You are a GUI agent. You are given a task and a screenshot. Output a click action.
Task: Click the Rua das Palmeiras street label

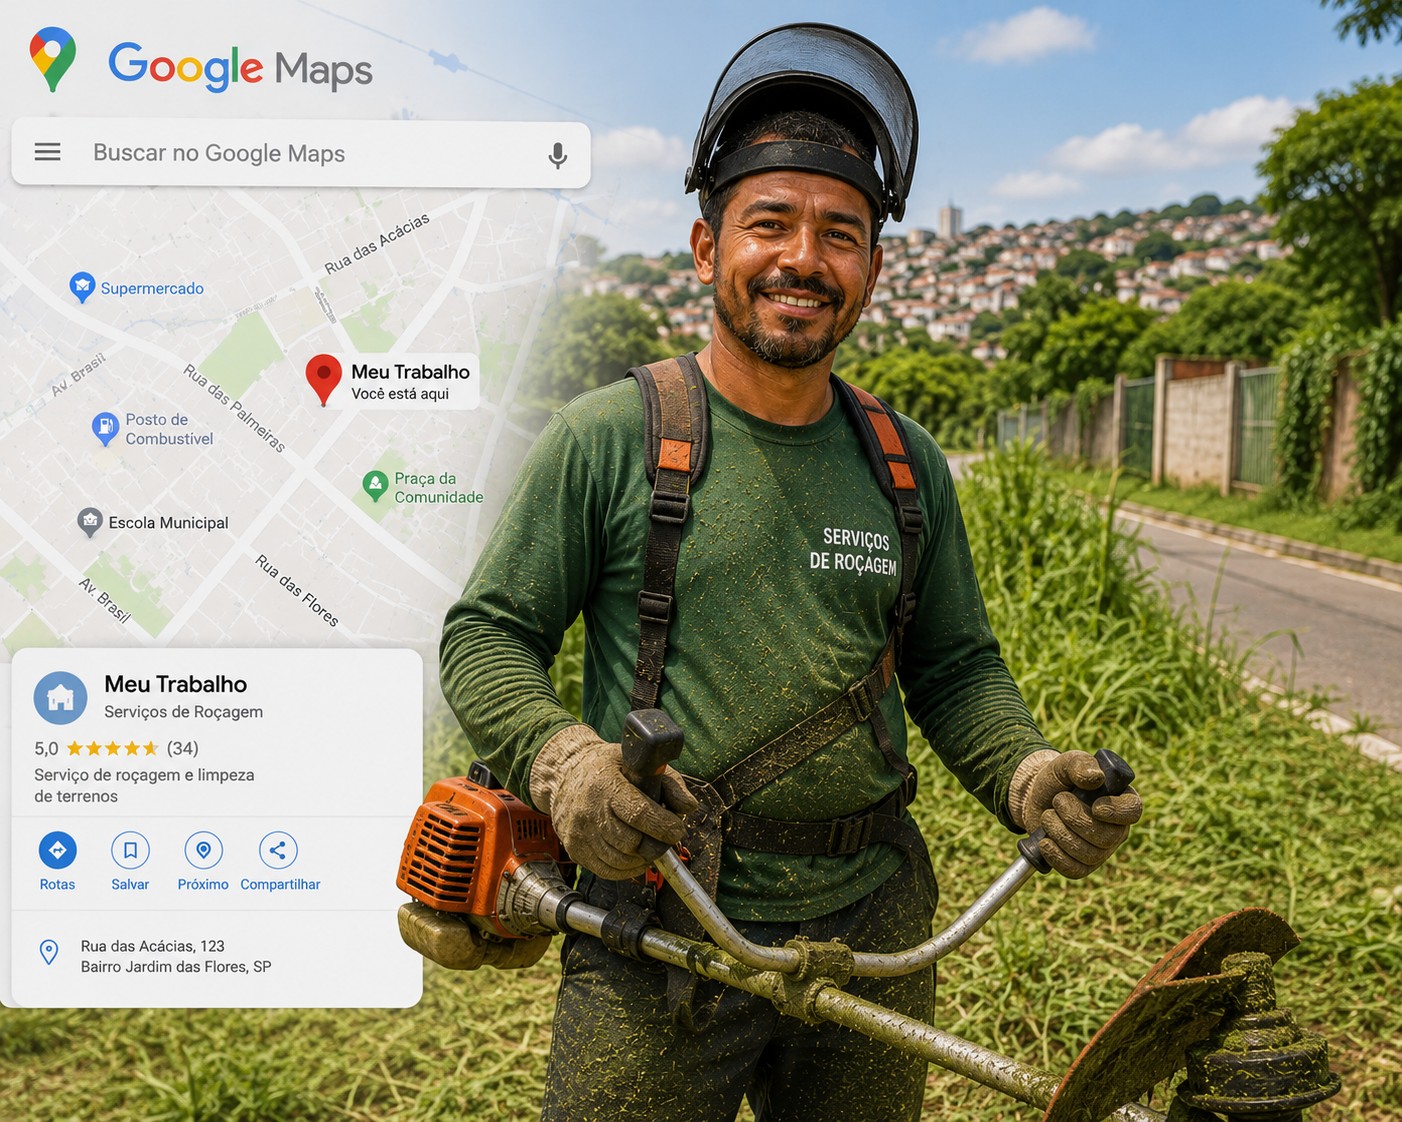tap(234, 408)
